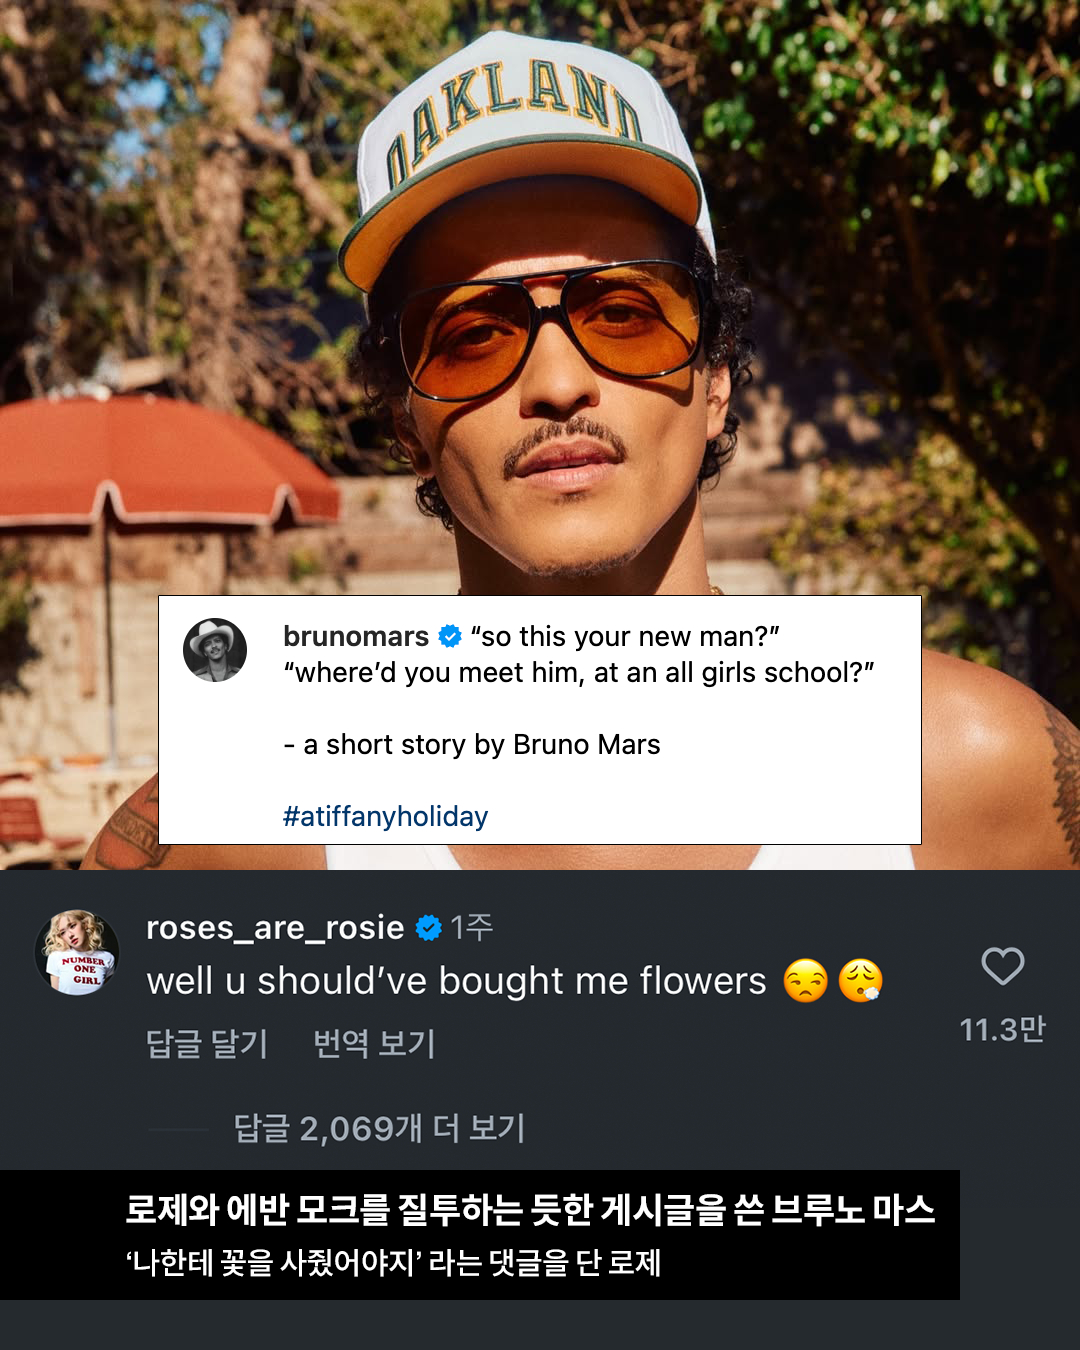
Task: Click the "well u should've bought me flowers" text
Action: click(x=456, y=981)
